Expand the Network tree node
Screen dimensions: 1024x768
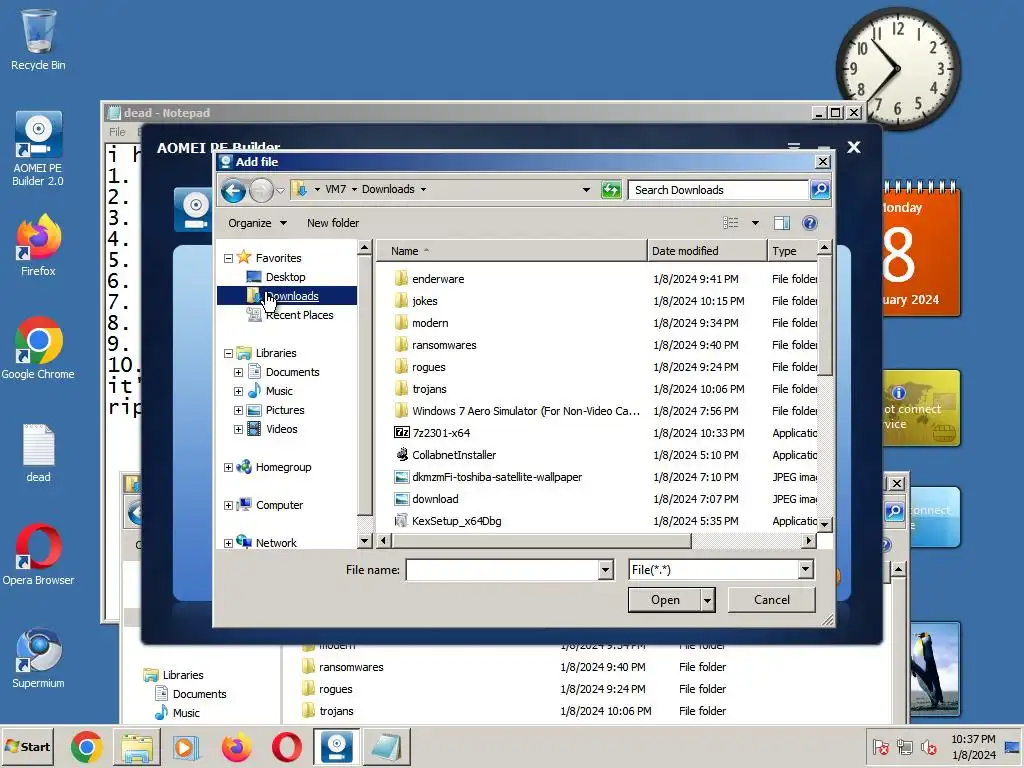[229, 543]
